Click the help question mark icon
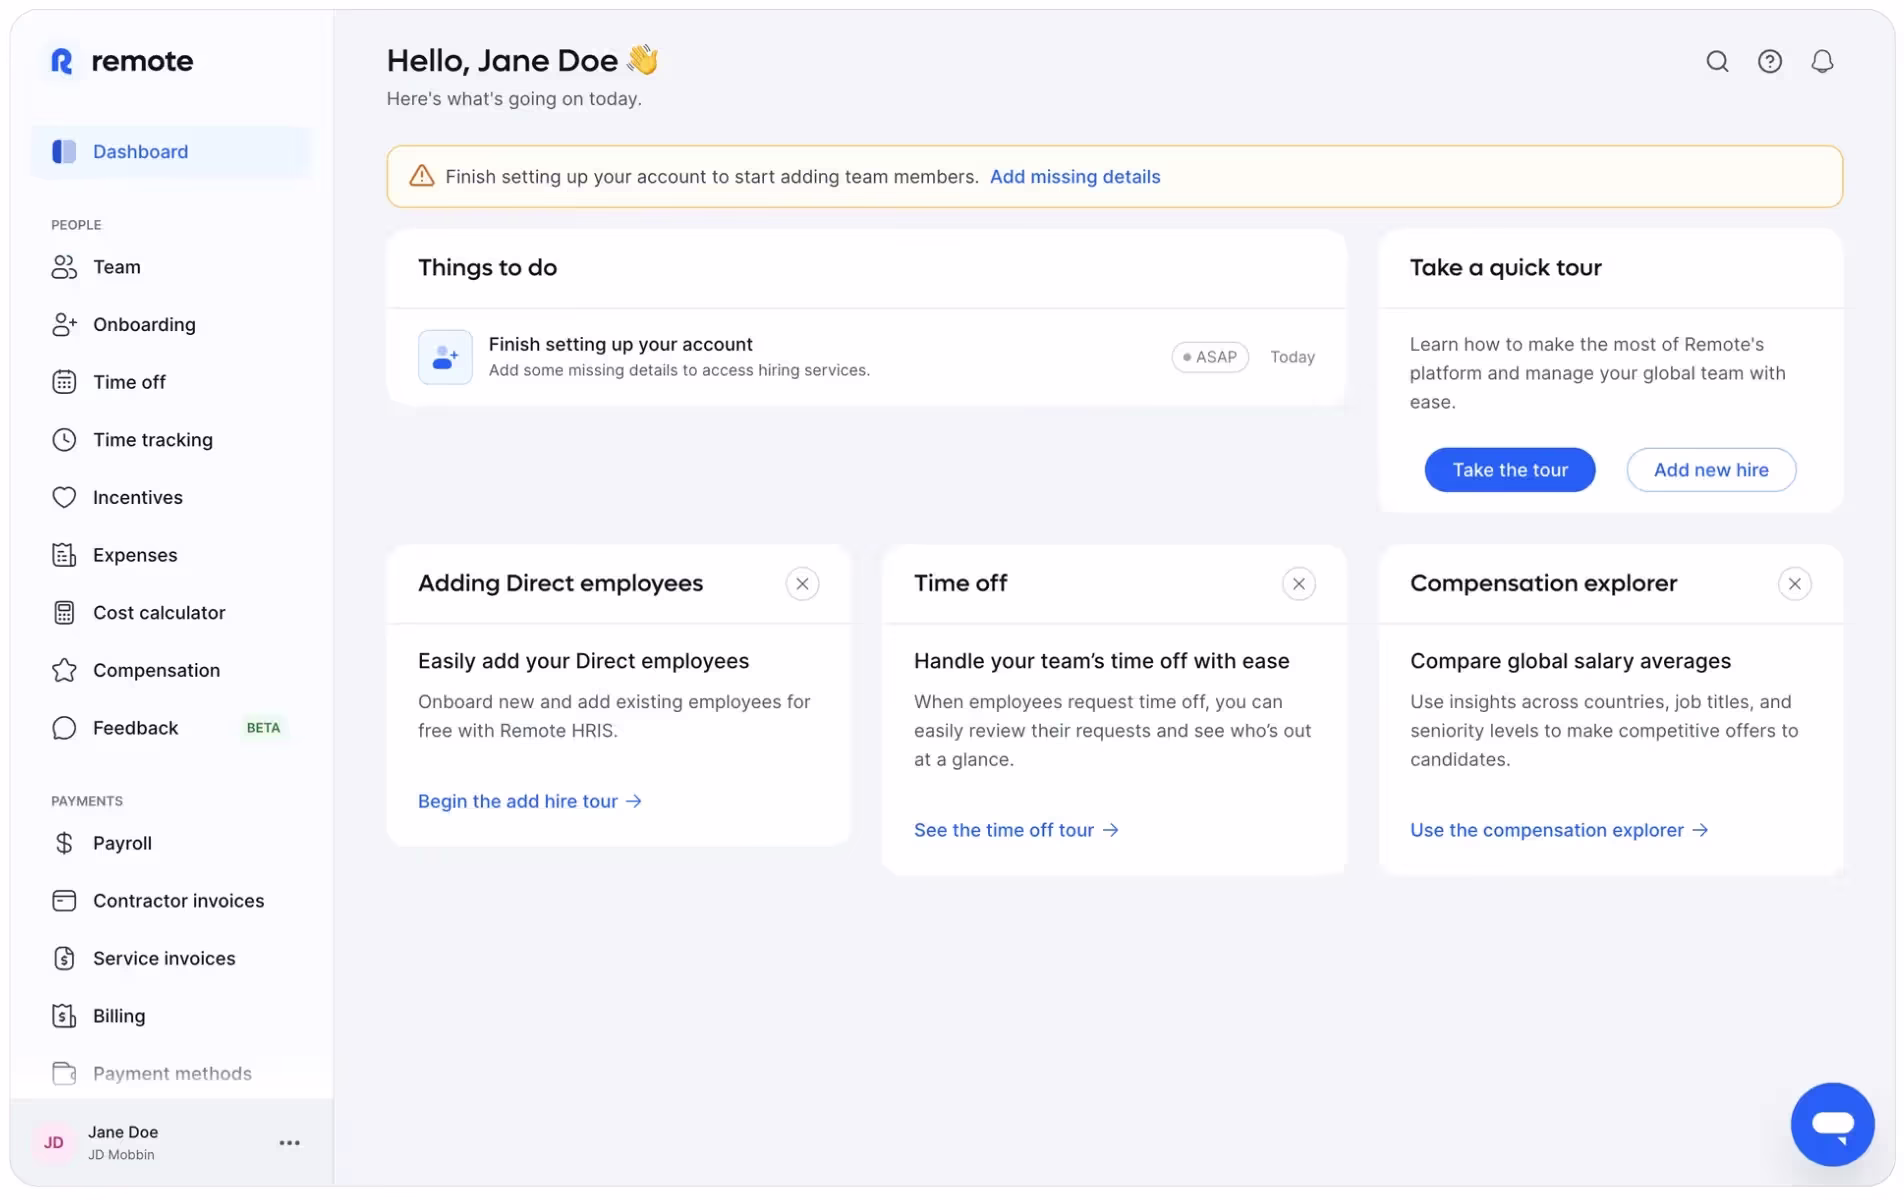This screenshot has height=1200, width=1904. pyautogui.click(x=1769, y=62)
